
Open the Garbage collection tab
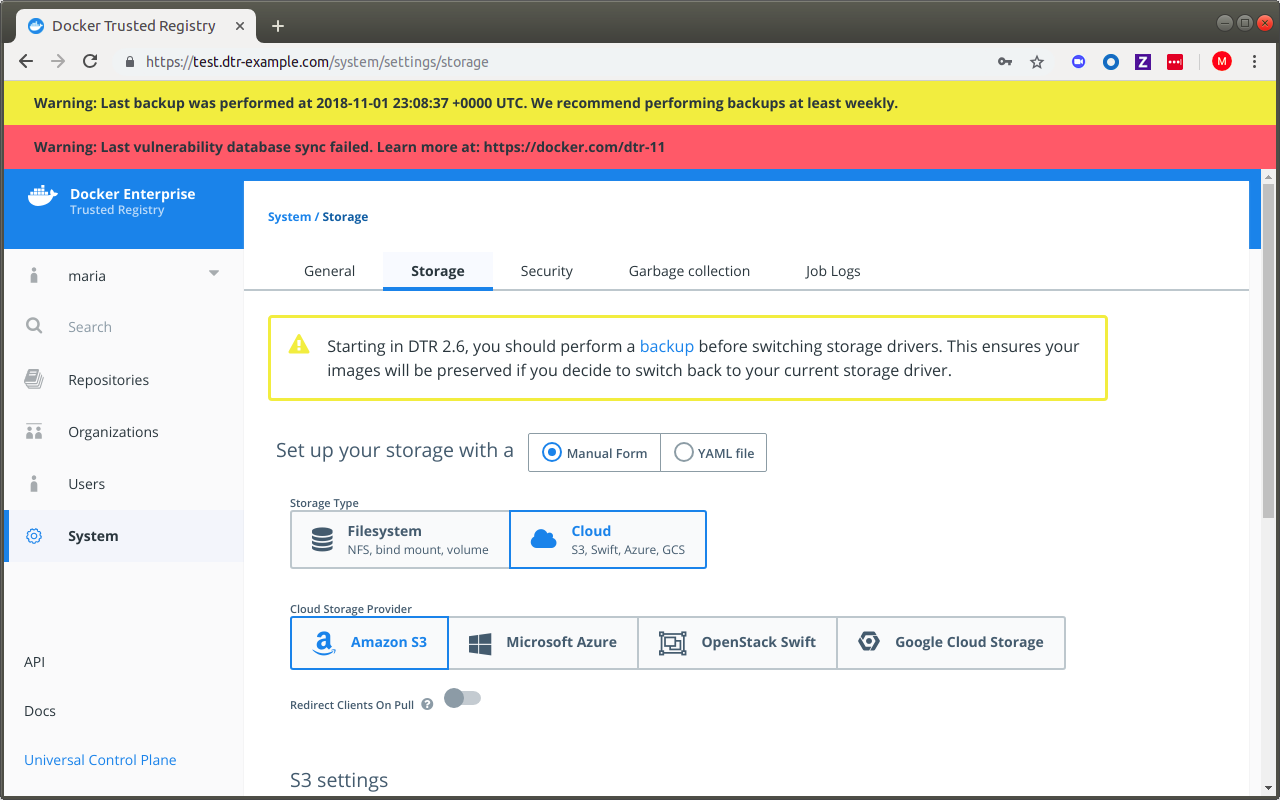click(689, 271)
